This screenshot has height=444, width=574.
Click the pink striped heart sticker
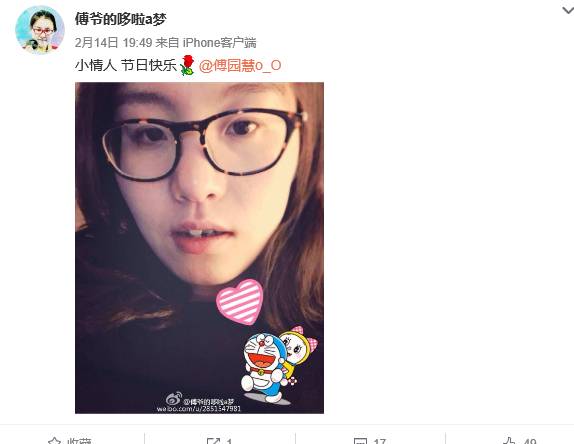(240, 302)
